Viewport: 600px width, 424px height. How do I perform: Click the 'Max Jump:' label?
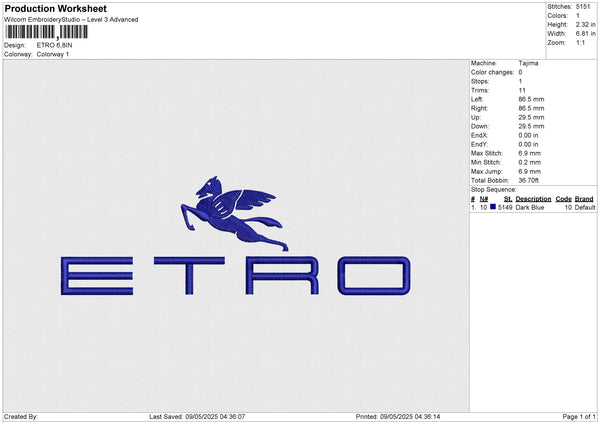click(487, 171)
